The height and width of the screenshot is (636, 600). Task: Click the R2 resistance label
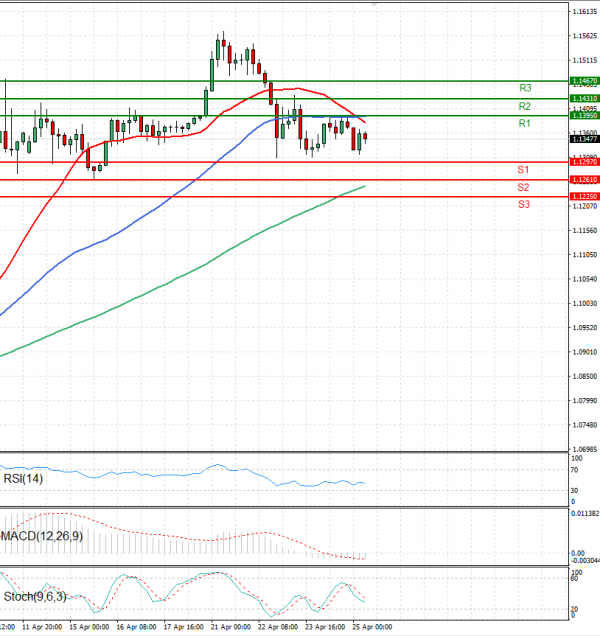click(x=525, y=106)
